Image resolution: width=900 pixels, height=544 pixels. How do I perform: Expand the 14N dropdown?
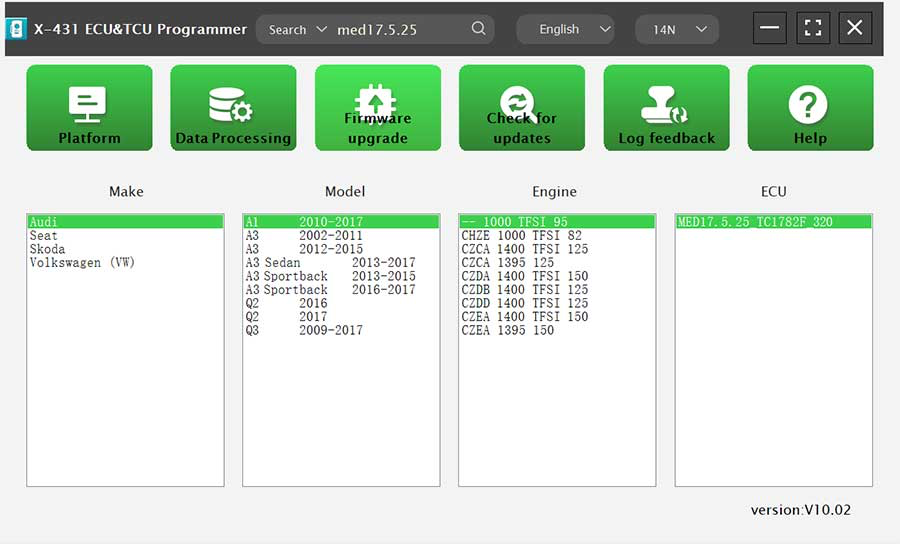coord(676,30)
